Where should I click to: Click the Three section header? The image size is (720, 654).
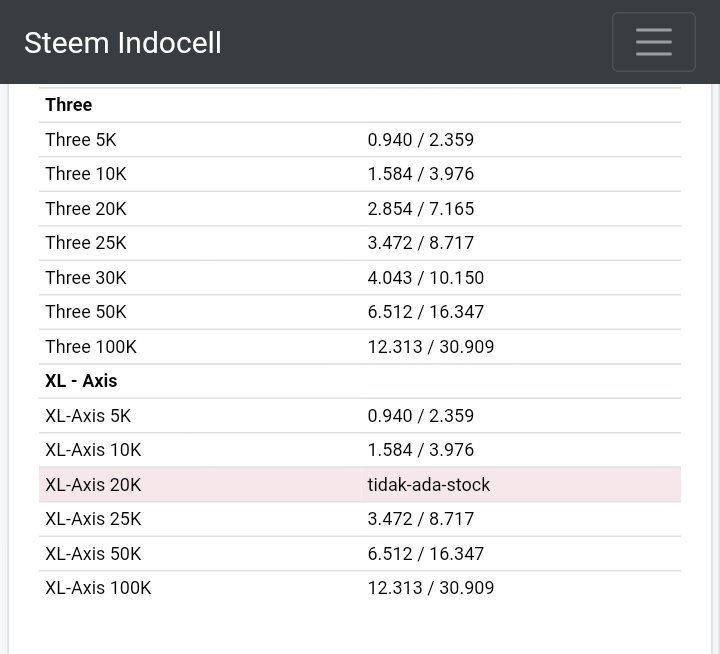69,105
